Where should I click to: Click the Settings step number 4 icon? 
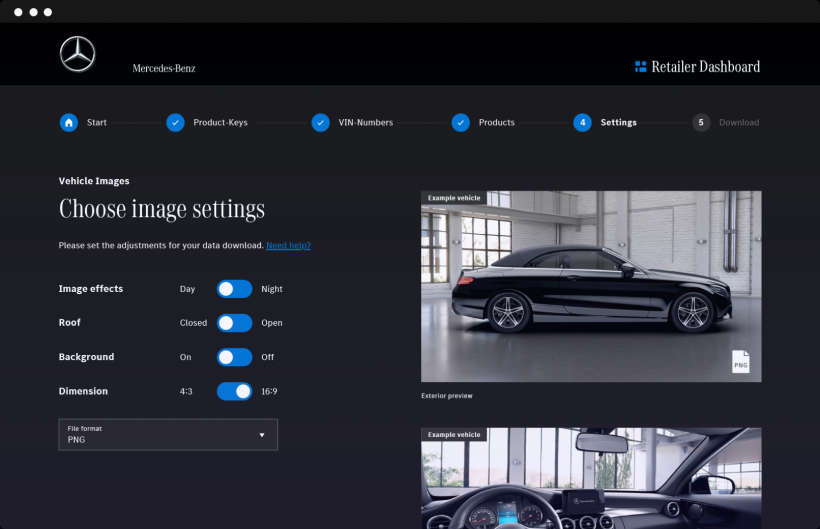(583, 122)
